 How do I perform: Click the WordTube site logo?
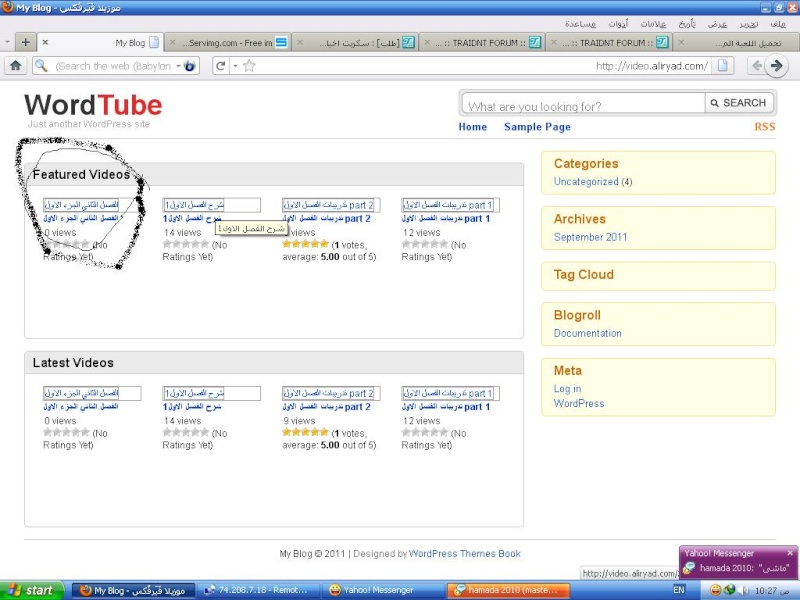click(x=93, y=105)
